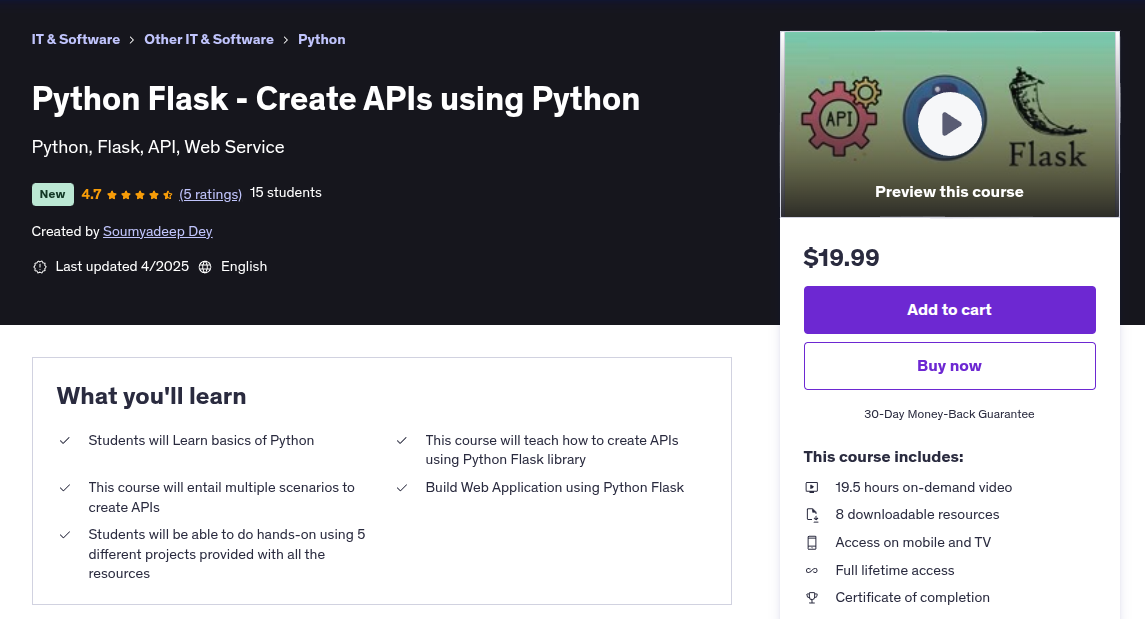
Task: Click the last updated alert icon
Action: coord(39,267)
